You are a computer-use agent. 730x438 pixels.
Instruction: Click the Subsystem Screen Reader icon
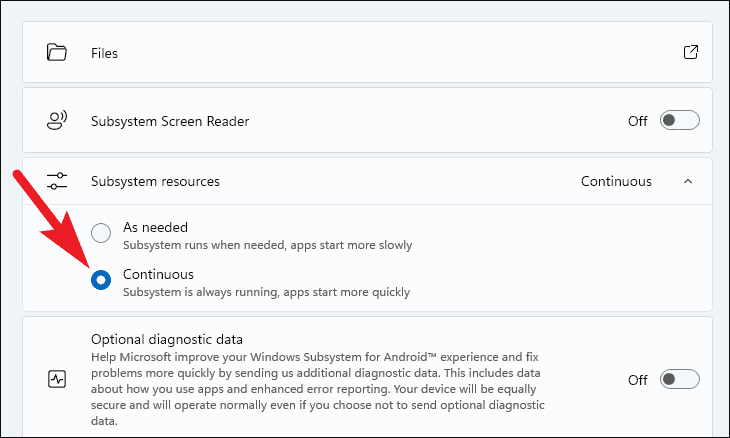(57, 121)
